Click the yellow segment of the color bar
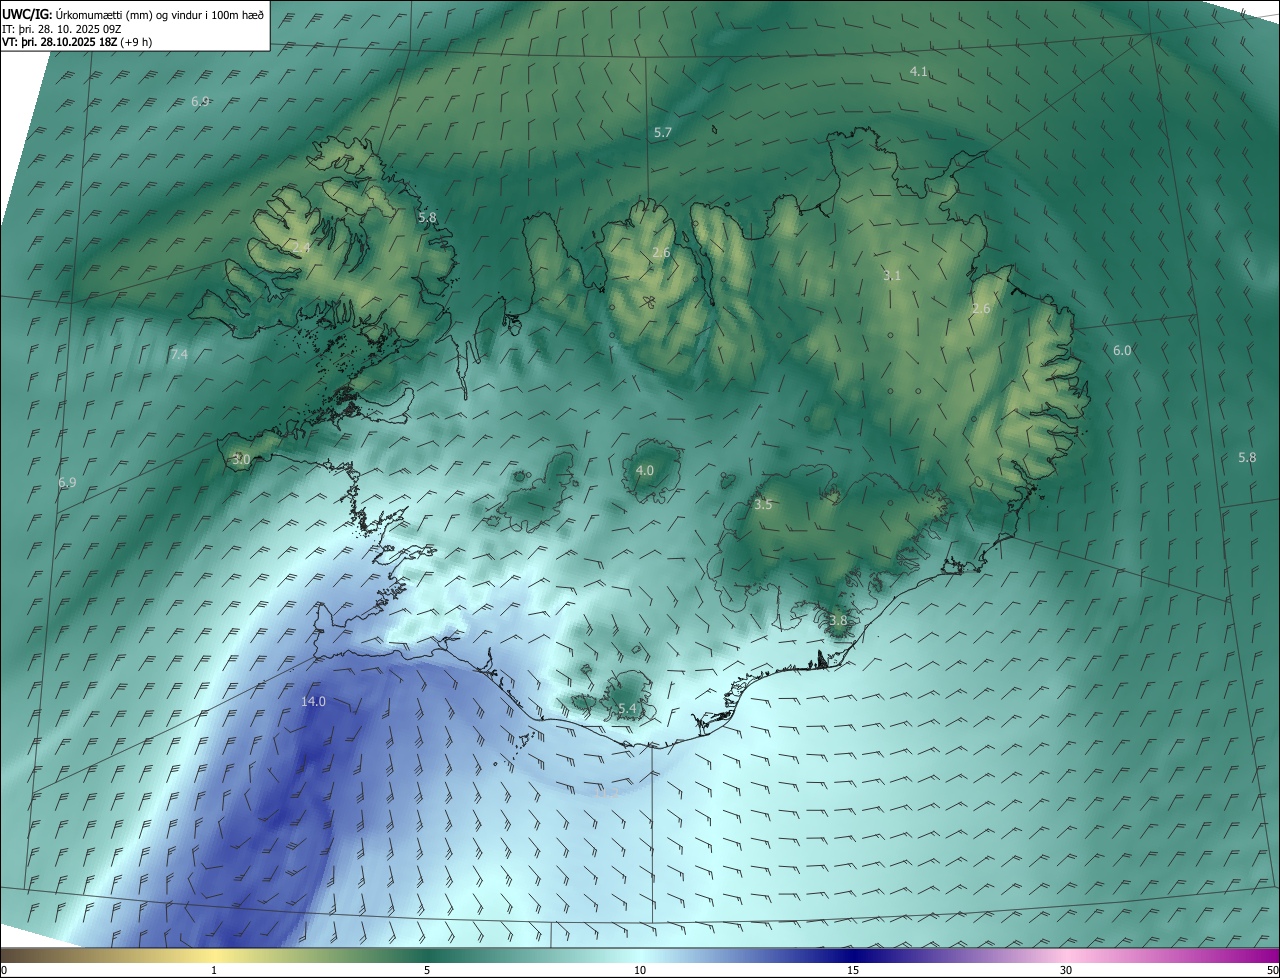The height and width of the screenshot is (978, 1280). click(x=214, y=955)
